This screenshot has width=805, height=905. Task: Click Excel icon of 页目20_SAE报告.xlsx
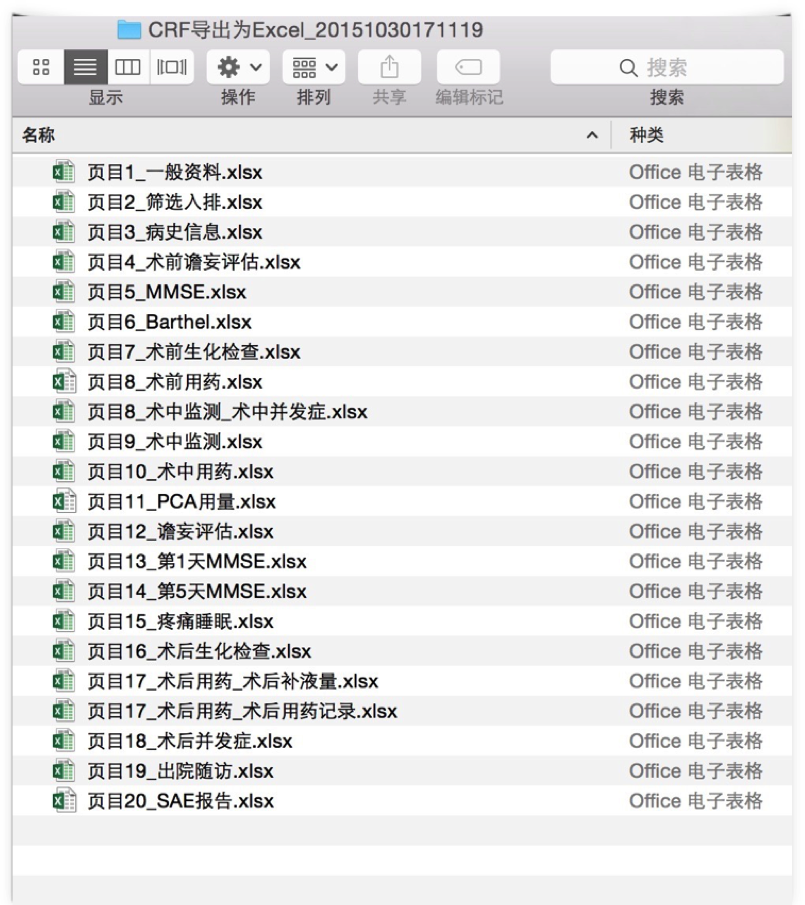(64, 801)
